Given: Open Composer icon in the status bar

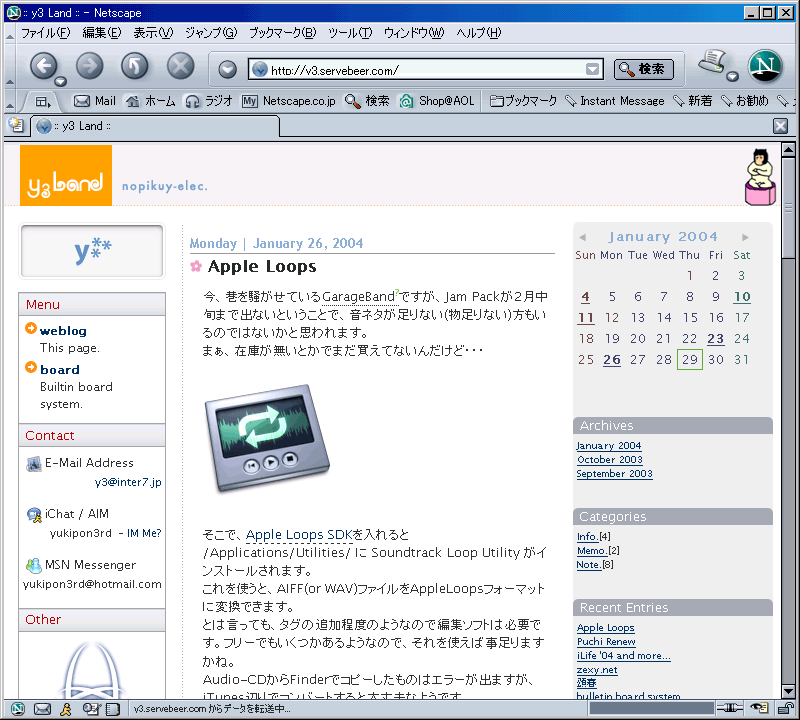Looking at the screenshot, I should tap(91, 709).
